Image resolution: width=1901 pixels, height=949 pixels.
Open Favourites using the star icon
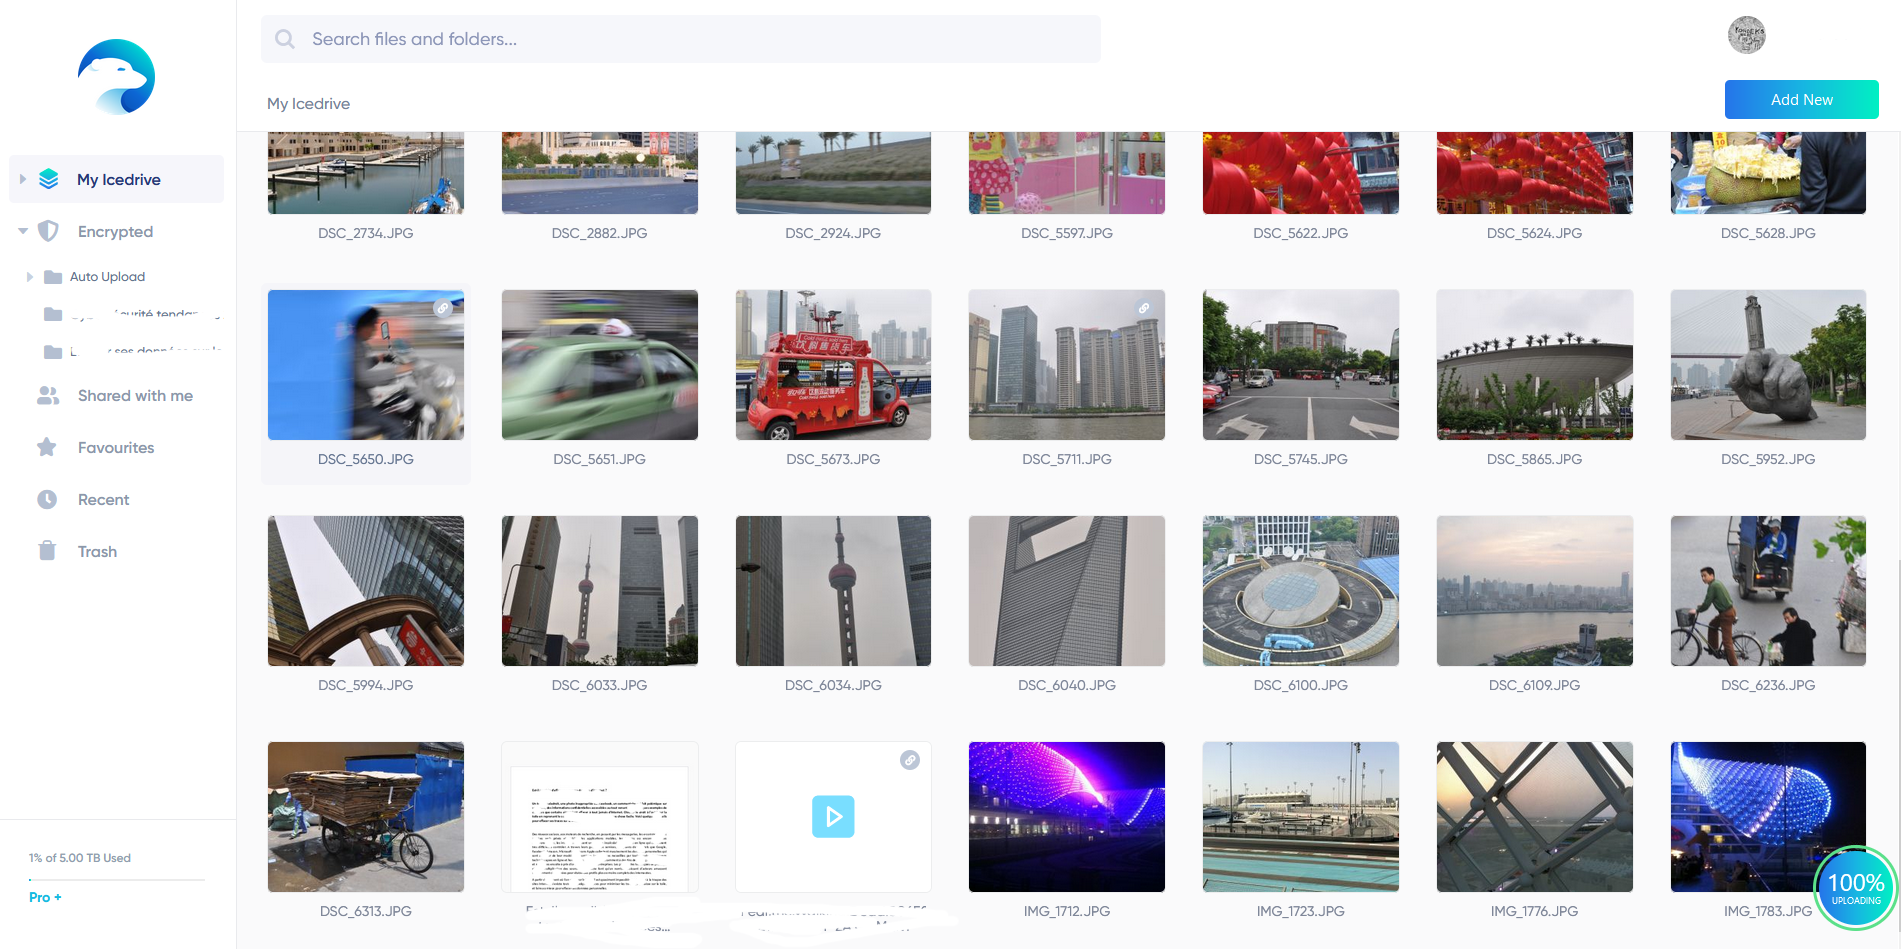coord(48,447)
